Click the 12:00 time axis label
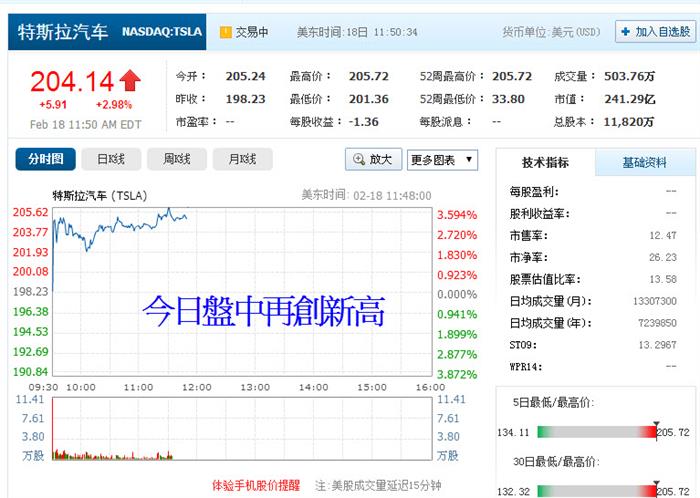Viewport: 700px width, 498px height. coord(196,387)
